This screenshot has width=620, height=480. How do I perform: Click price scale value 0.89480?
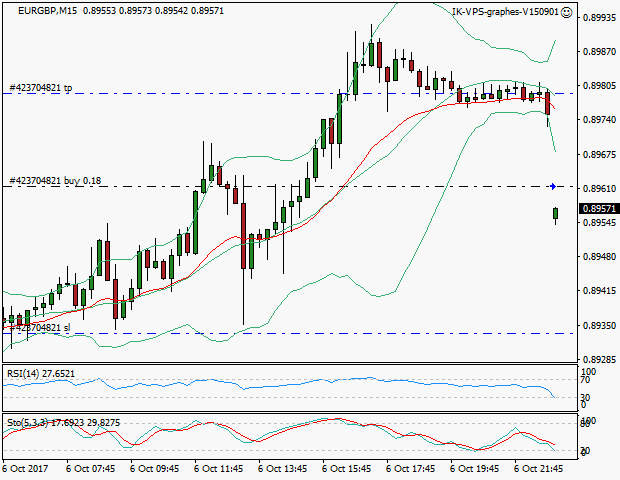(x=599, y=257)
